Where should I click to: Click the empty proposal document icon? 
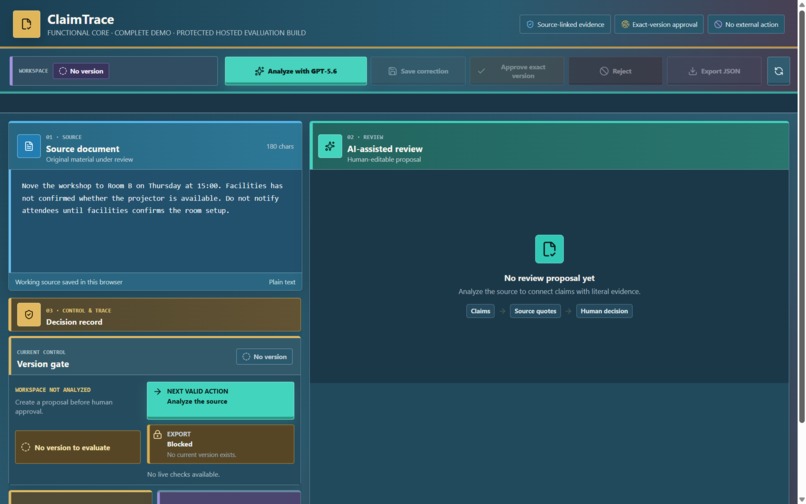(x=549, y=249)
